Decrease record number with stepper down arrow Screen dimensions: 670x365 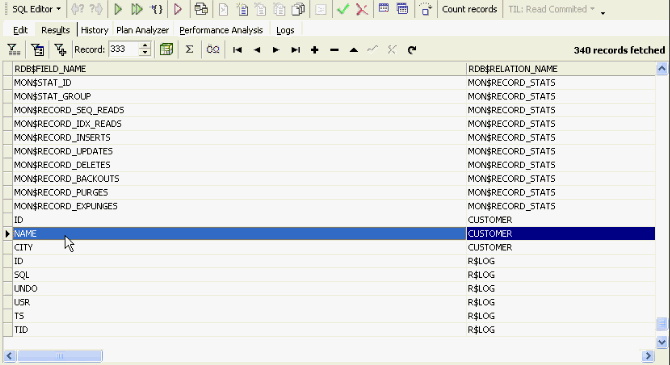[x=145, y=53]
